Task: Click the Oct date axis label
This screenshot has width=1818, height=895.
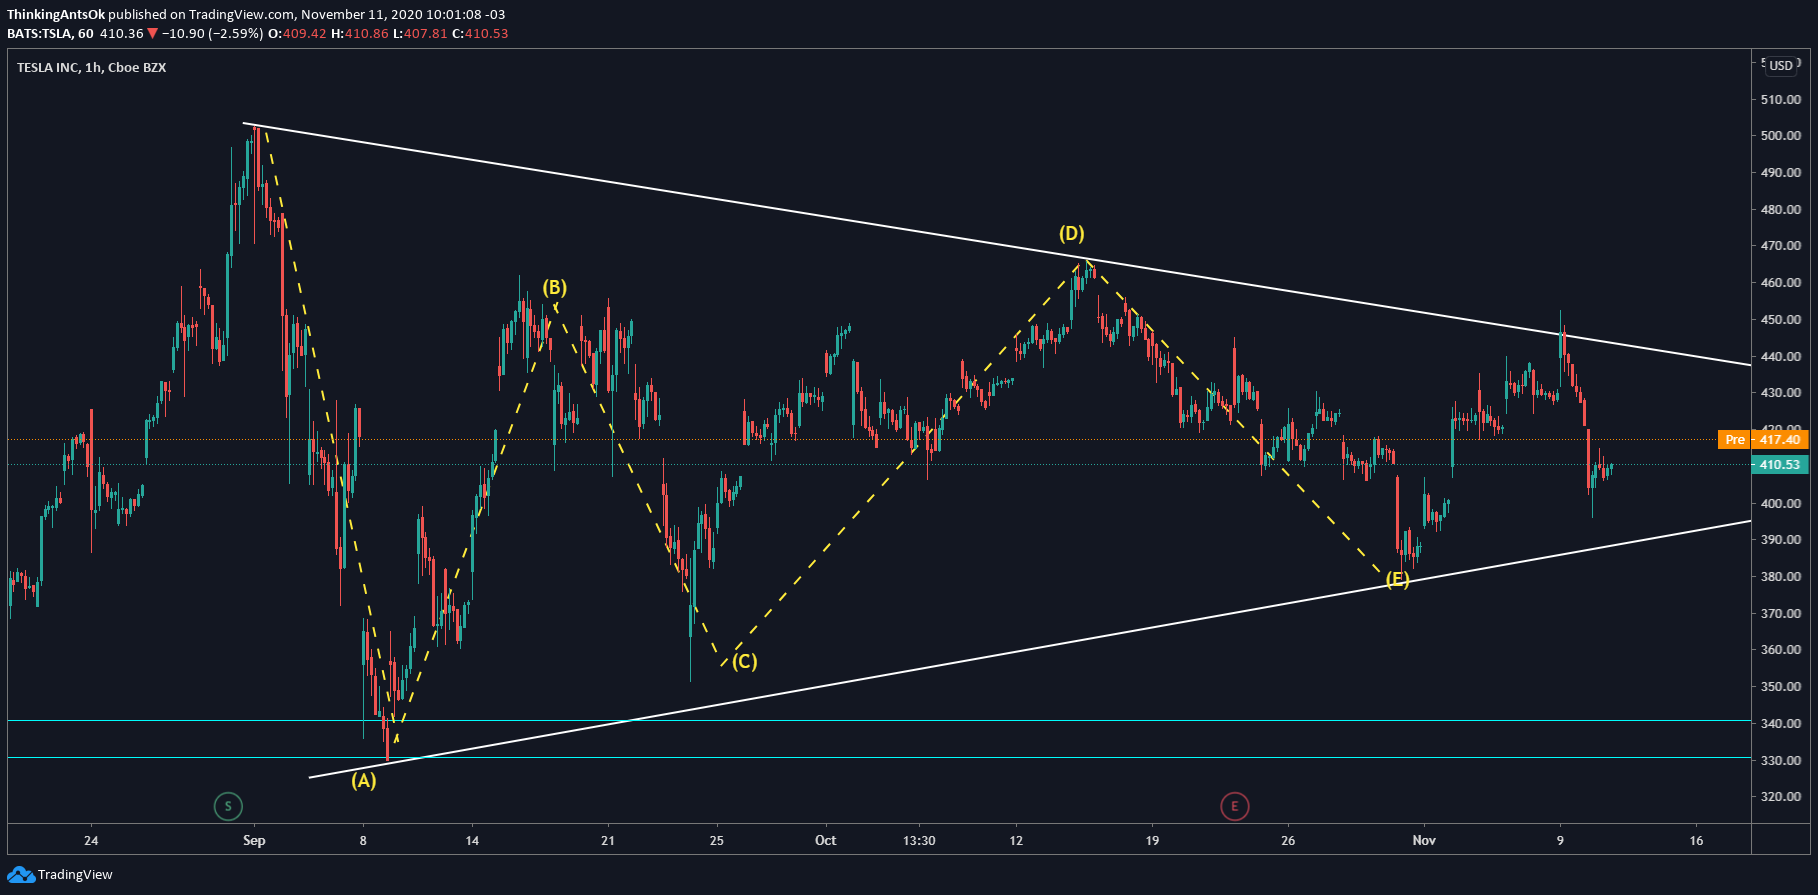Action: [x=826, y=841]
